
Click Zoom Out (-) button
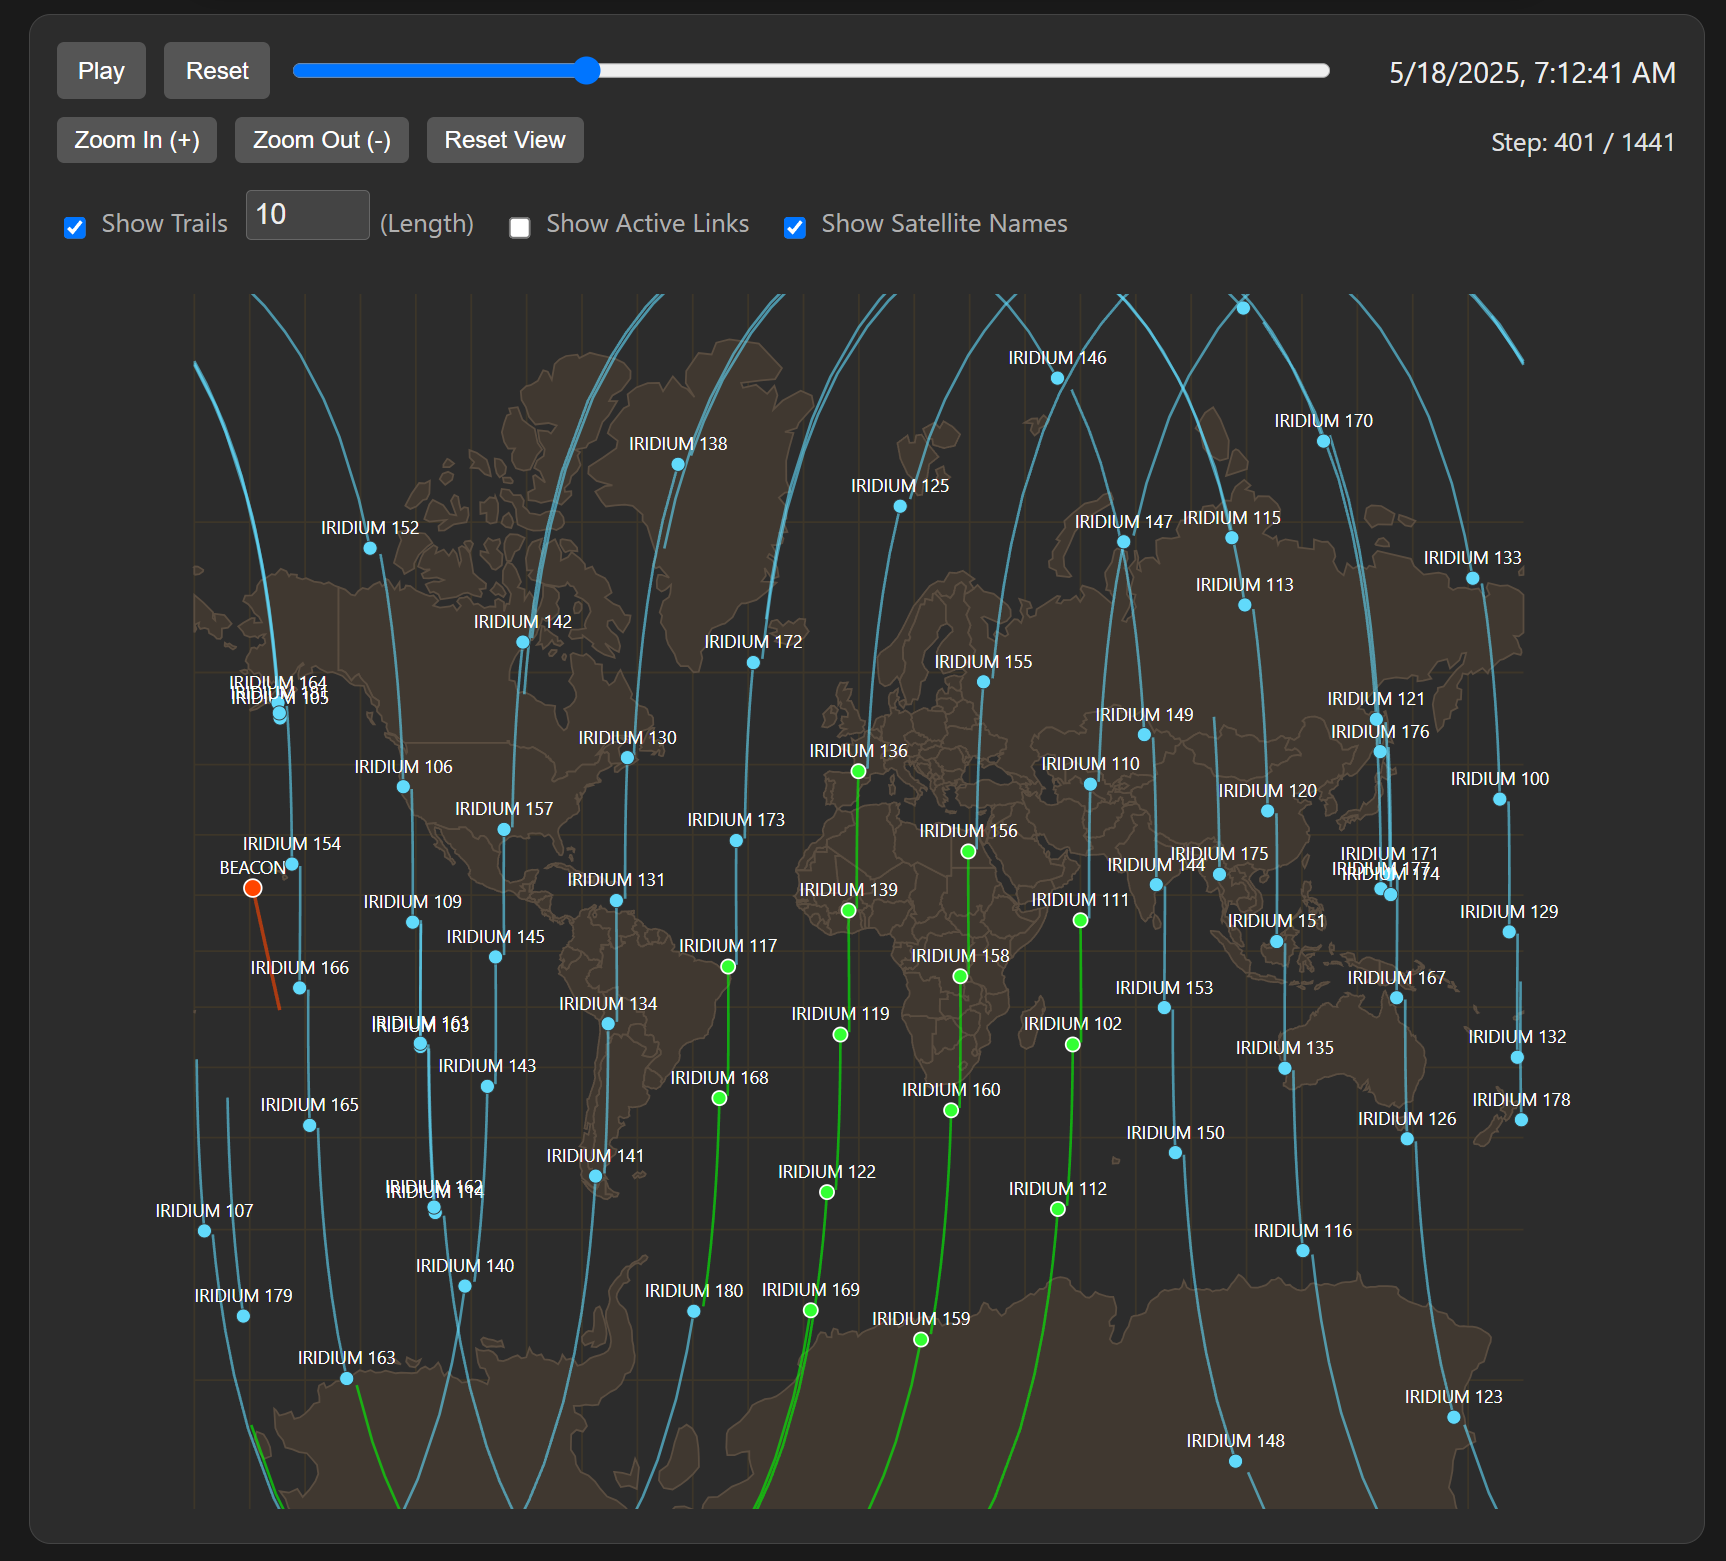322,140
